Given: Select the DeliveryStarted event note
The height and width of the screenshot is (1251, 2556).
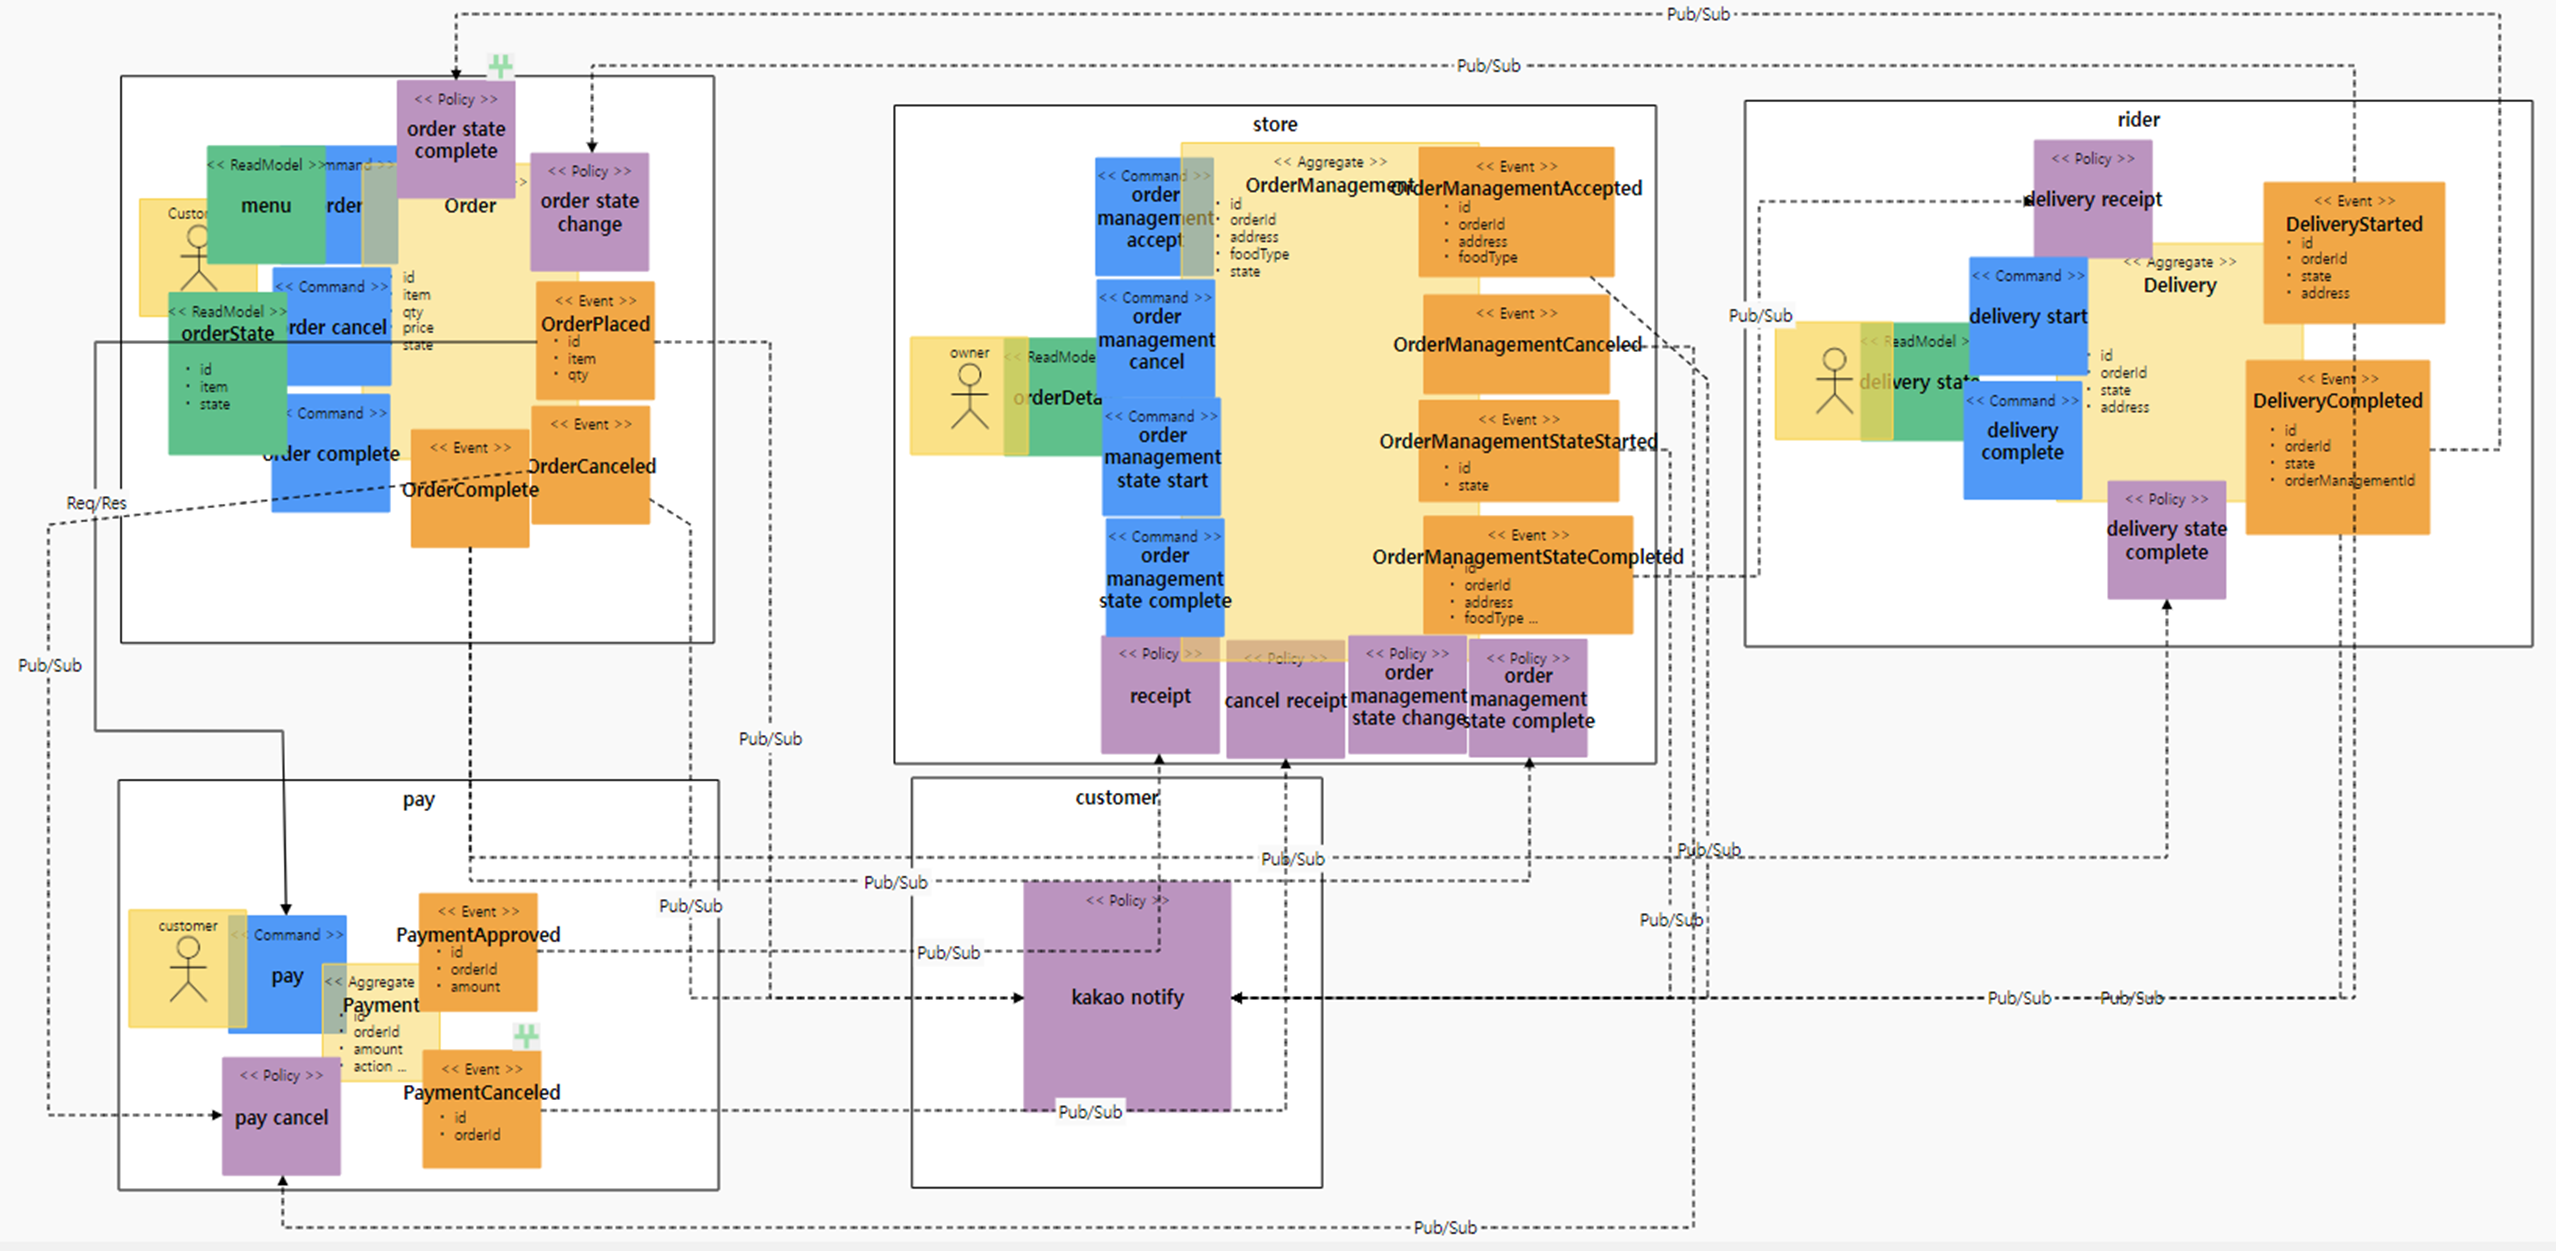Looking at the screenshot, I should click(x=2354, y=252).
